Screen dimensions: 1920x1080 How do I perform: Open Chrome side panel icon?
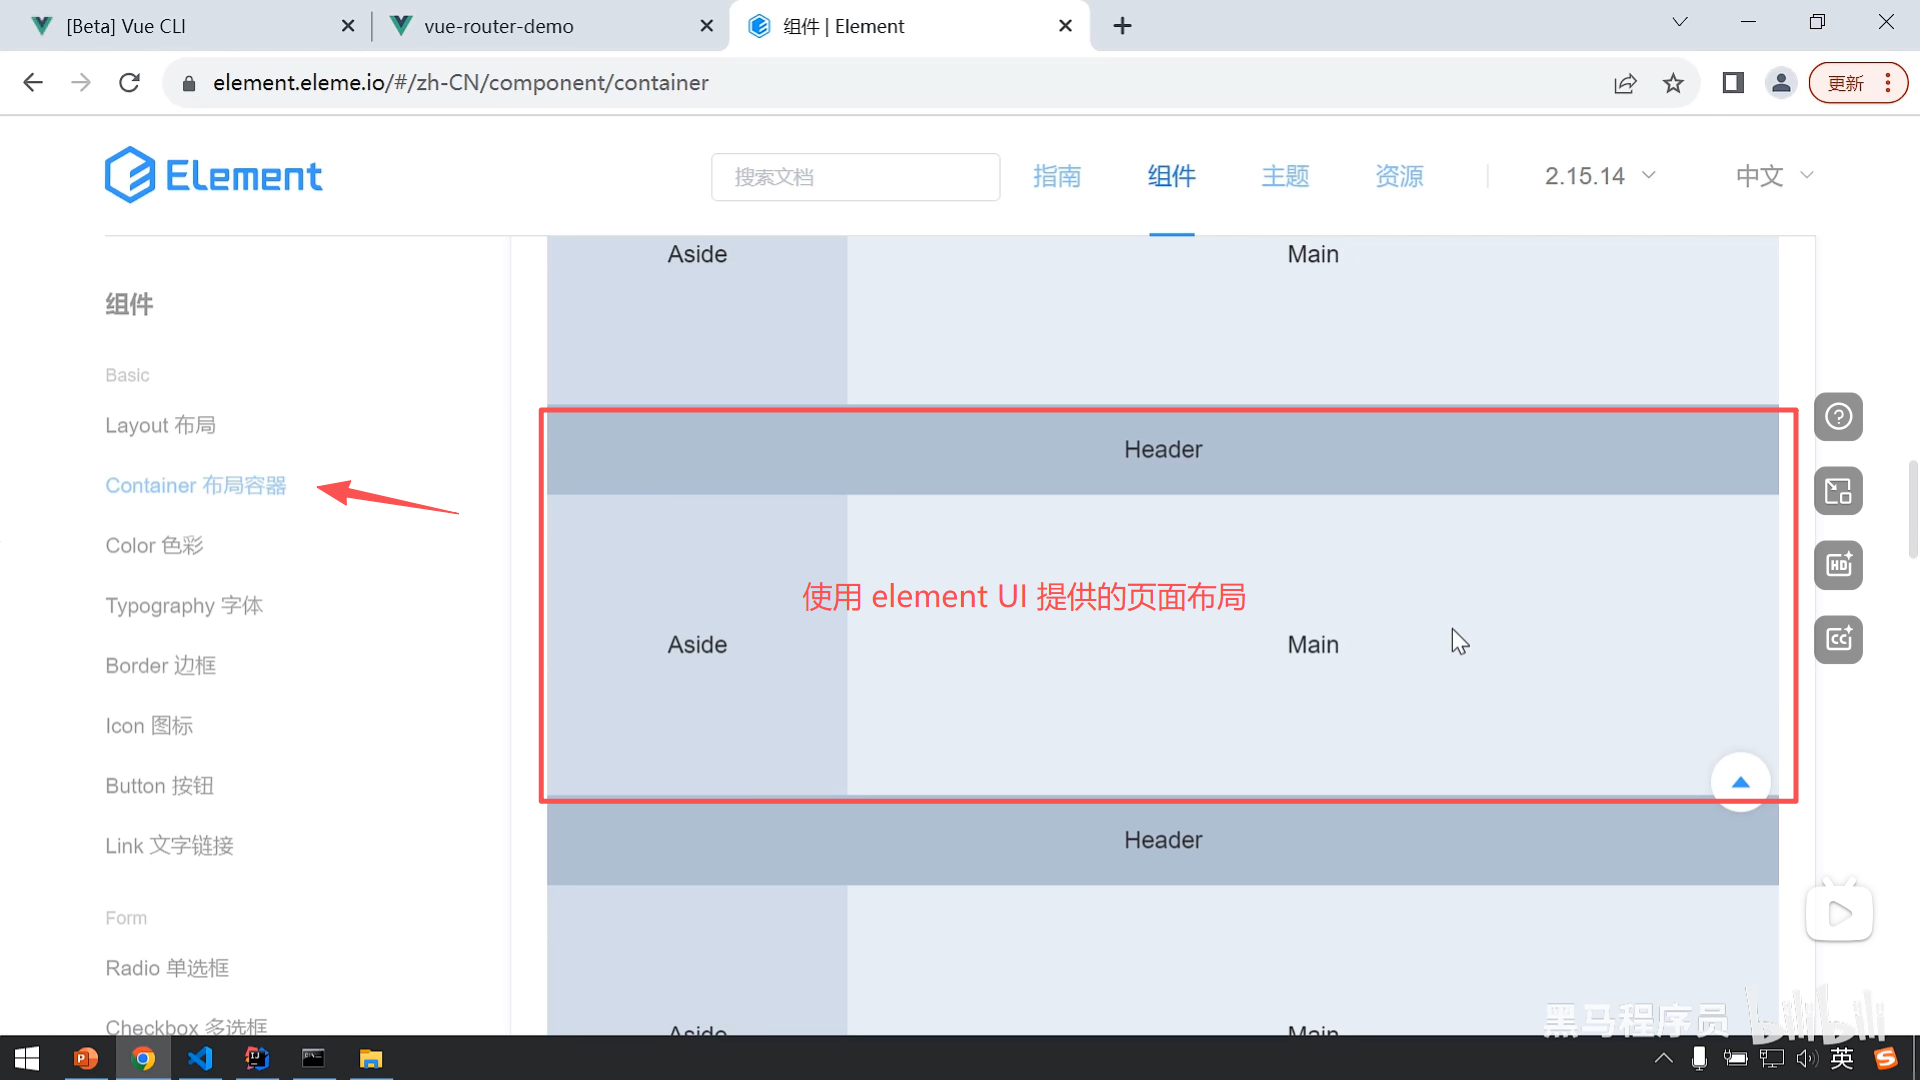(x=1733, y=83)
